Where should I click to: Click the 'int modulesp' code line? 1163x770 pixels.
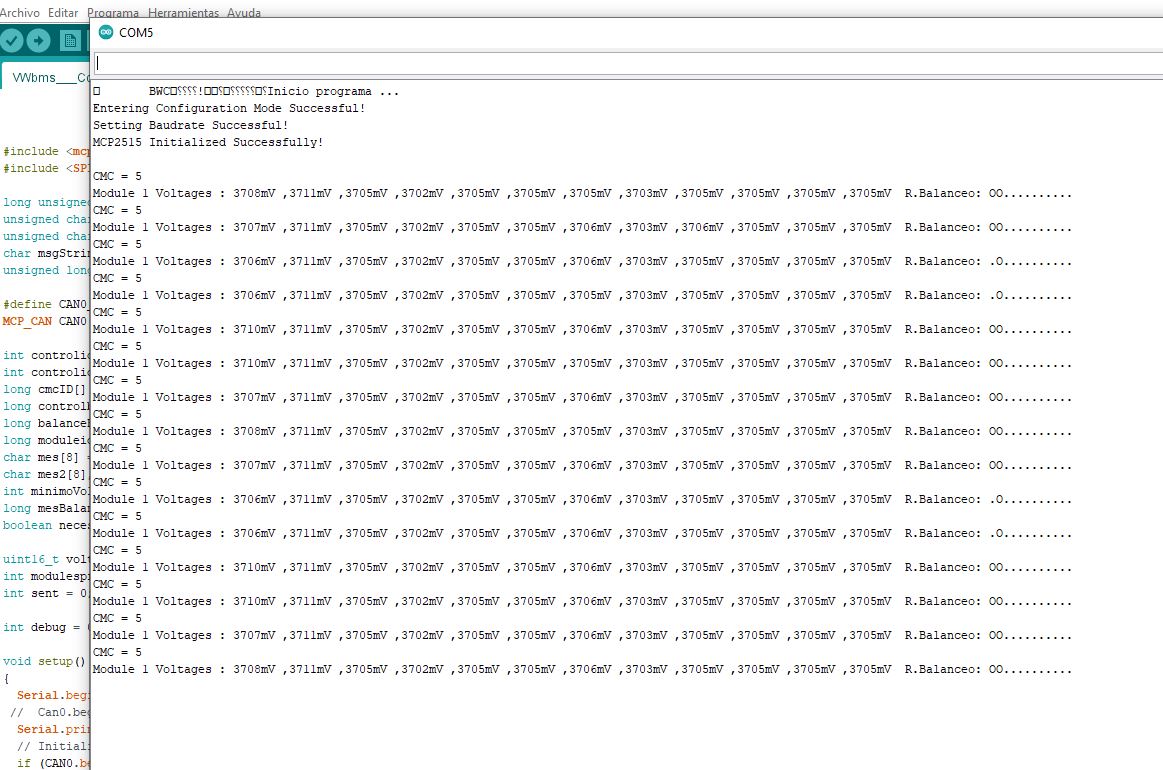click(x=46, y=576)
